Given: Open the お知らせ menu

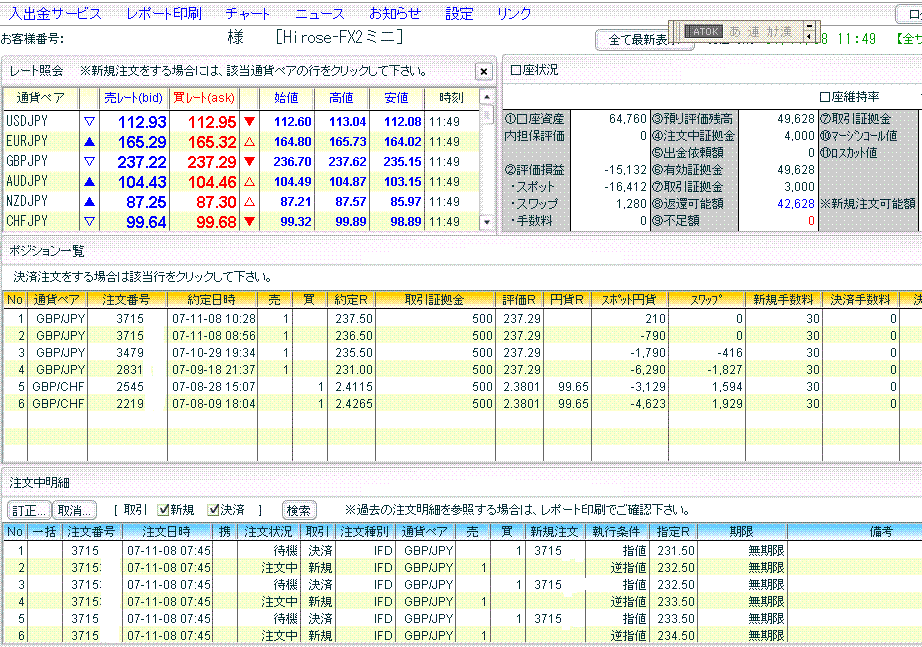Looking at the screenshot, I should pyautogui.click(x=395, y=14).
